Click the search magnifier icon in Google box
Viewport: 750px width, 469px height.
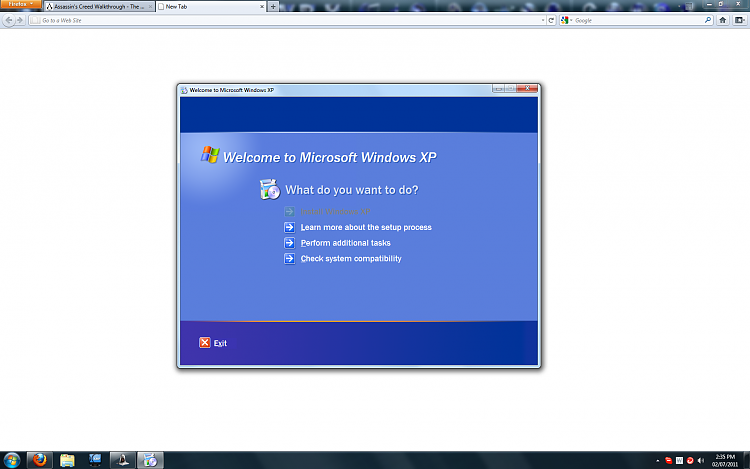708,20
